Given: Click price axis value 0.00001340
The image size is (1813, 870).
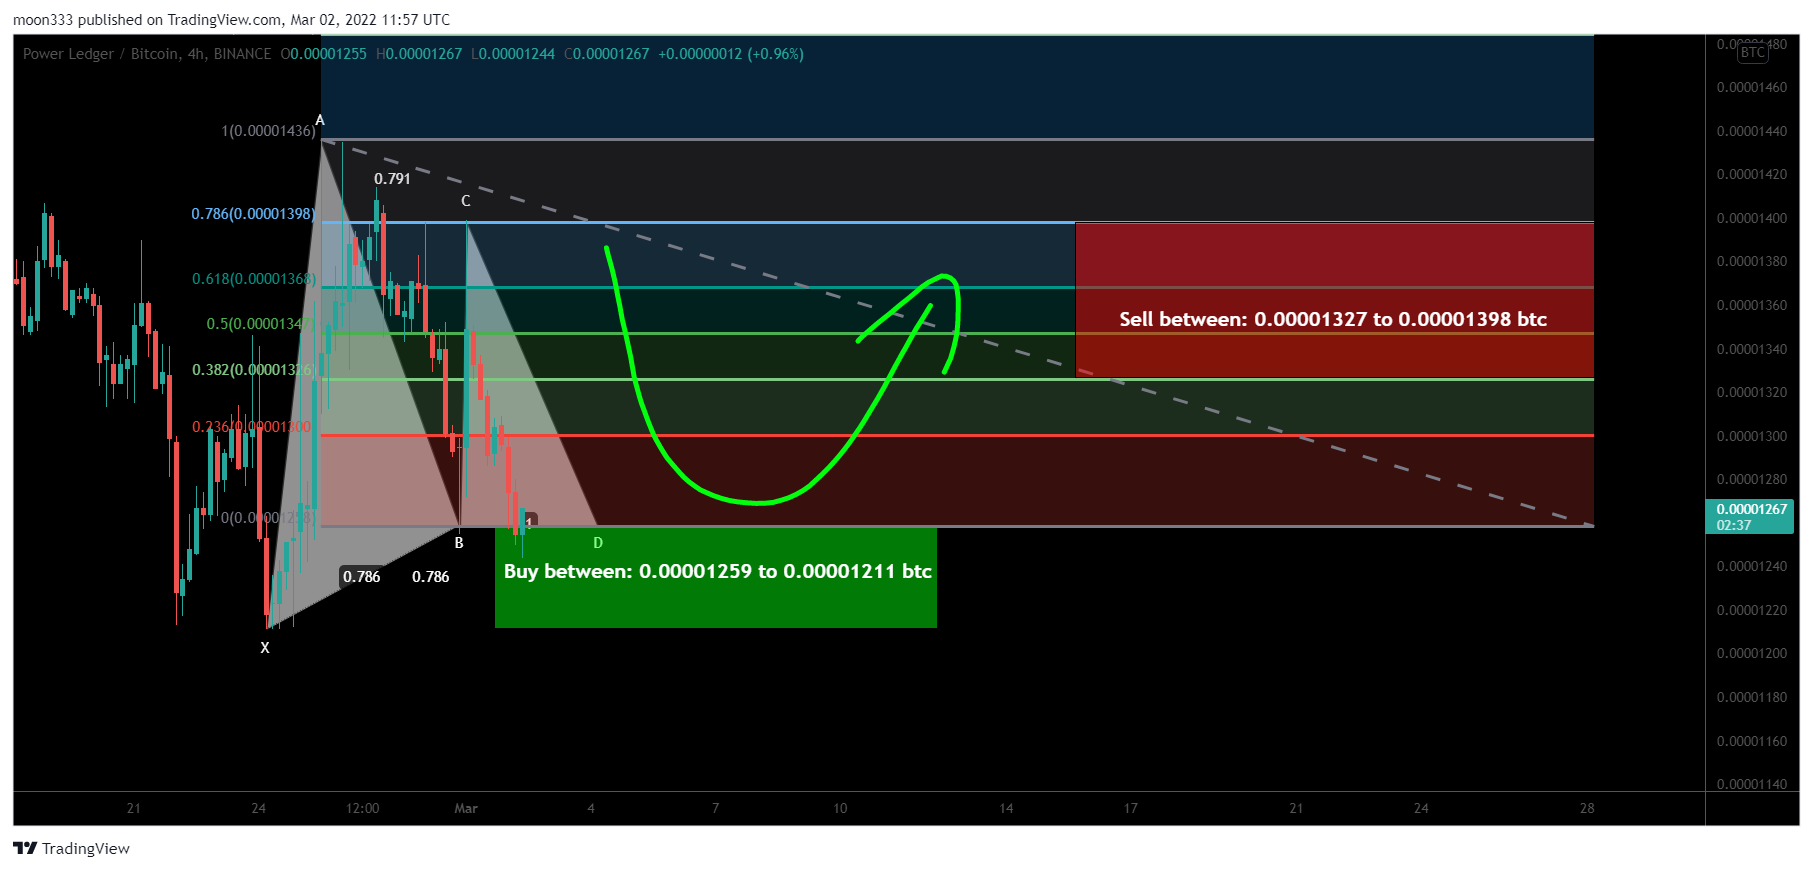Looking at the screenshot, I should pyautogui.click(x=1752, y=349).
